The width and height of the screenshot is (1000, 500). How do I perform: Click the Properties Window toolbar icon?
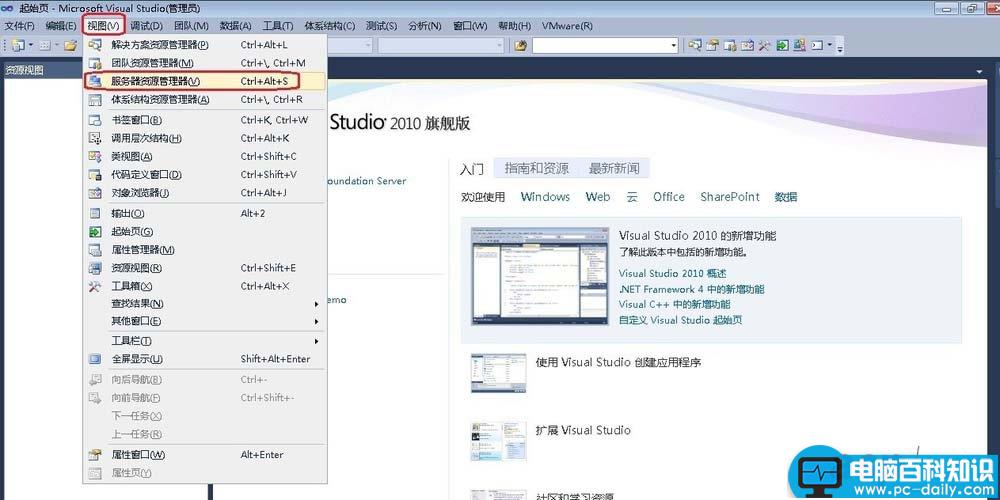pyautogui.click(x=712, y=45)
